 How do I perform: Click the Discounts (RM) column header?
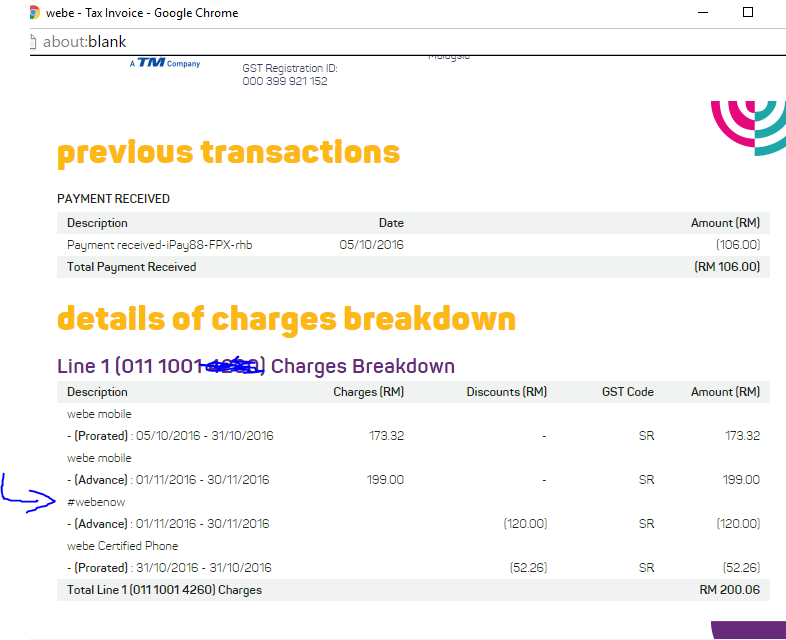[506, 392]
